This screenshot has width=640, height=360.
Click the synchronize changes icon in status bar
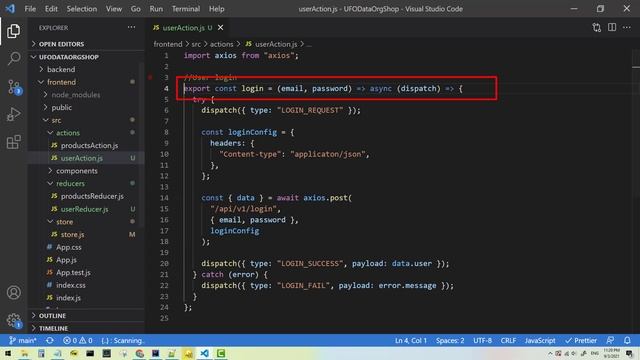(x=50, y=340)
